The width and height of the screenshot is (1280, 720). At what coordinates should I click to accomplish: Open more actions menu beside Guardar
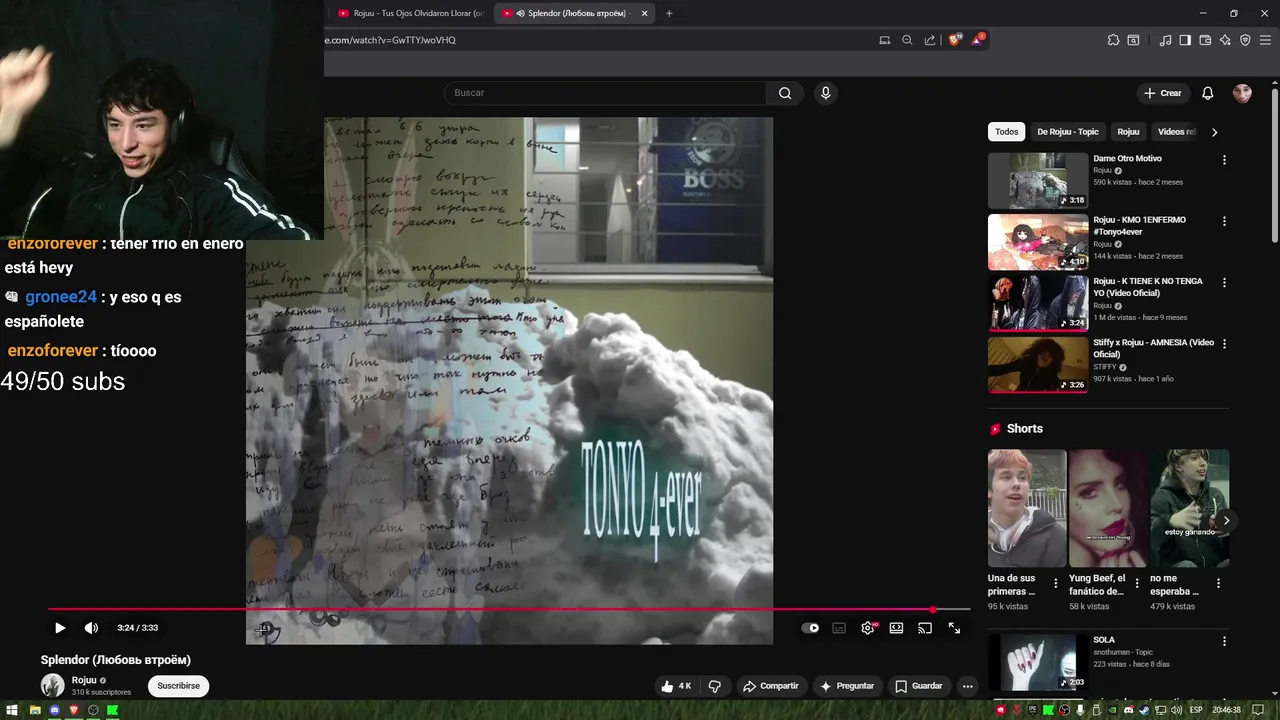[x=967, y=686]
